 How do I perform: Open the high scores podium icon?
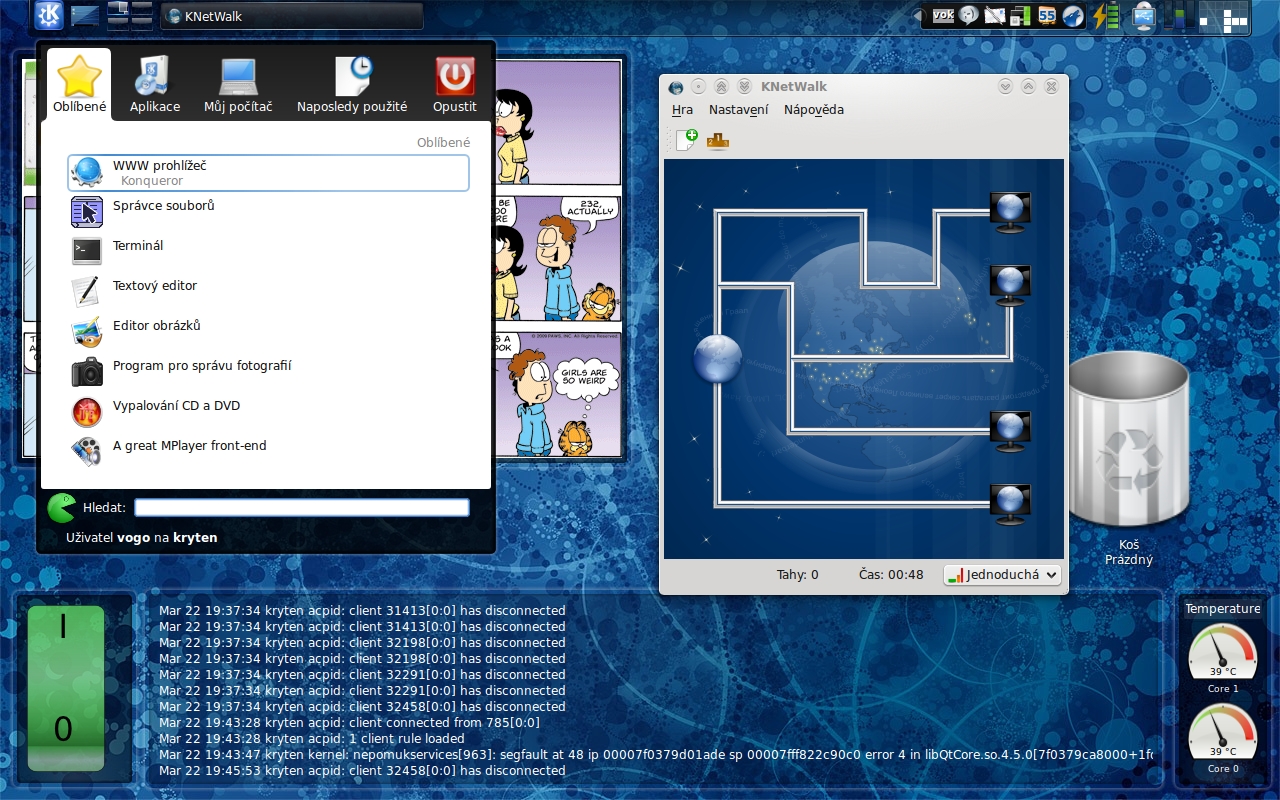(x=718, y=141)
